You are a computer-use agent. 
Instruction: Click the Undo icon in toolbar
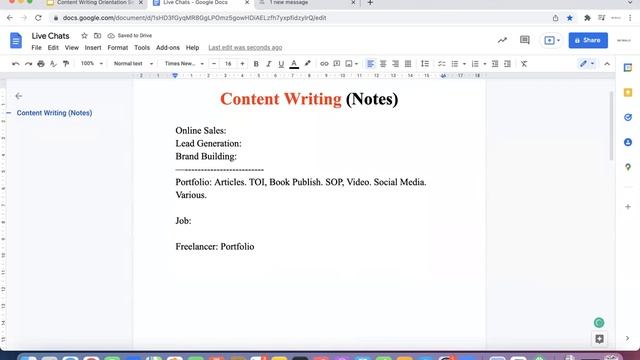click(16, 64)
